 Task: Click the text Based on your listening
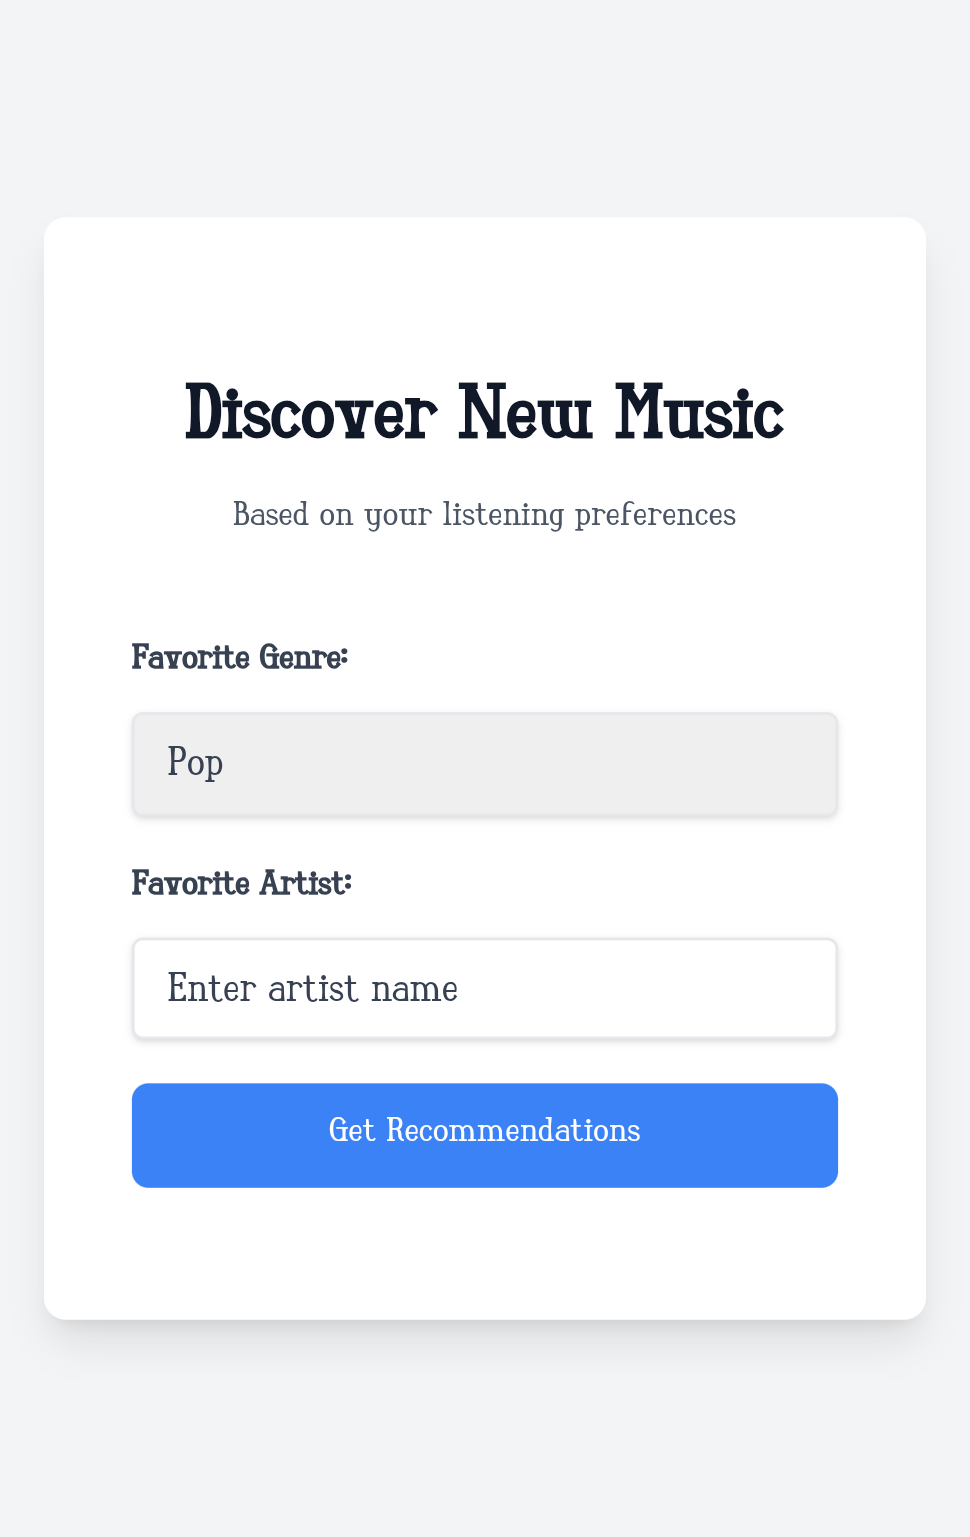click(399, 515)
